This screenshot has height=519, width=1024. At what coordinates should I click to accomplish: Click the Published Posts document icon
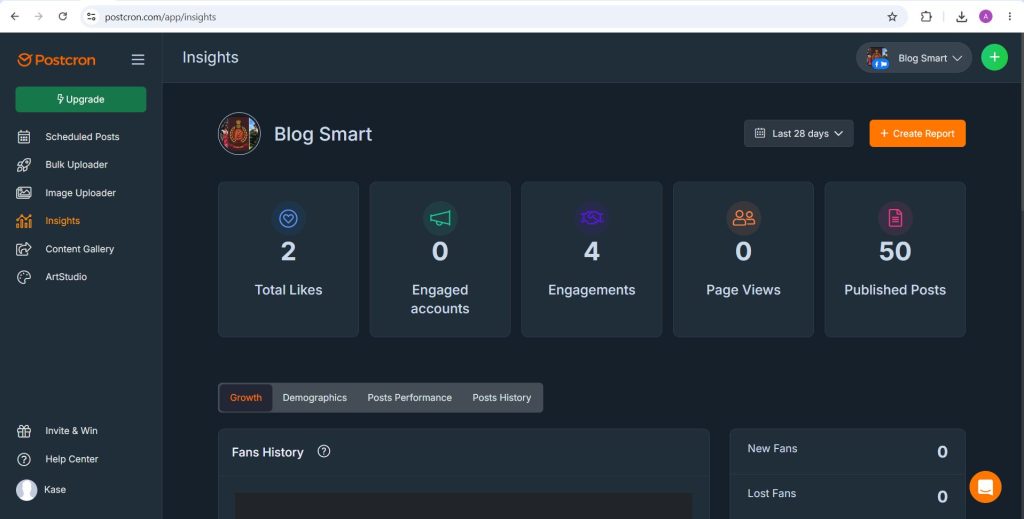tap(895, 218)
